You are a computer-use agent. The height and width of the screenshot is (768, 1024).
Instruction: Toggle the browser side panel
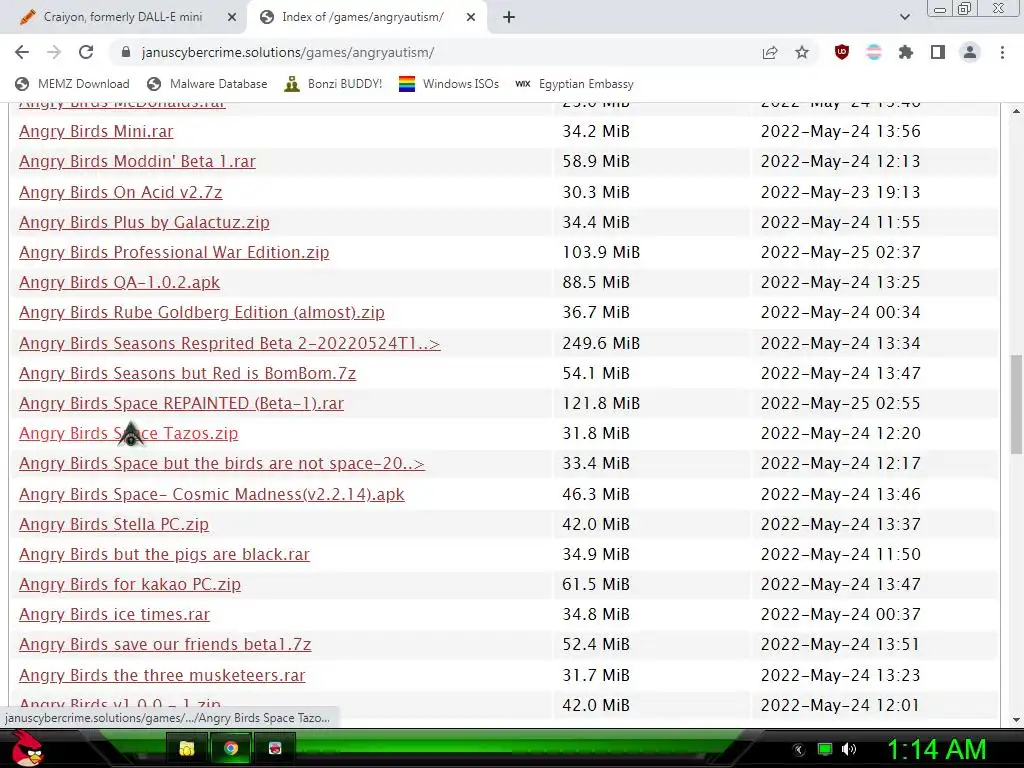938,52
